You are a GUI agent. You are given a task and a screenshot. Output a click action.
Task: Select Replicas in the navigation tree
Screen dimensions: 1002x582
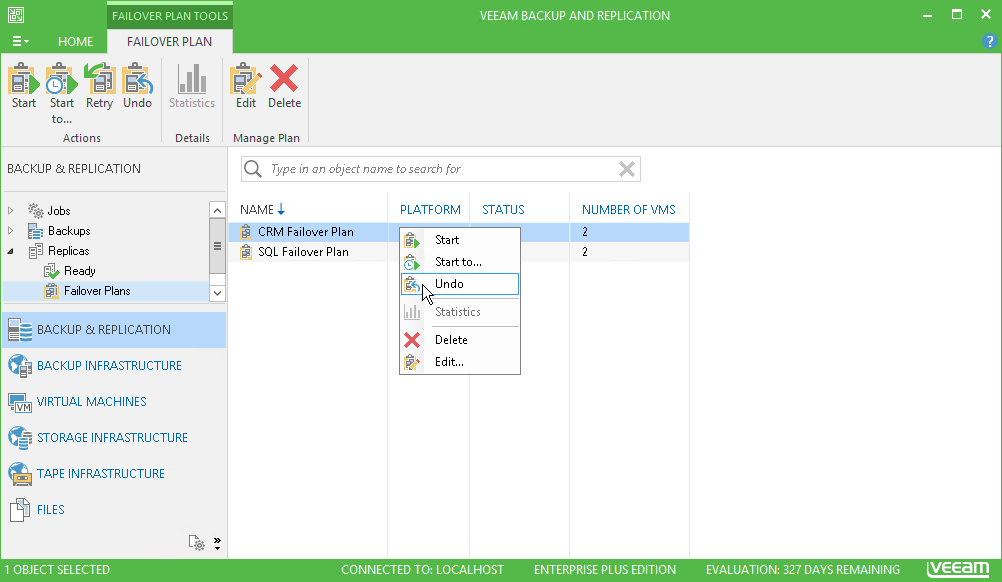(x=68, y=251)
